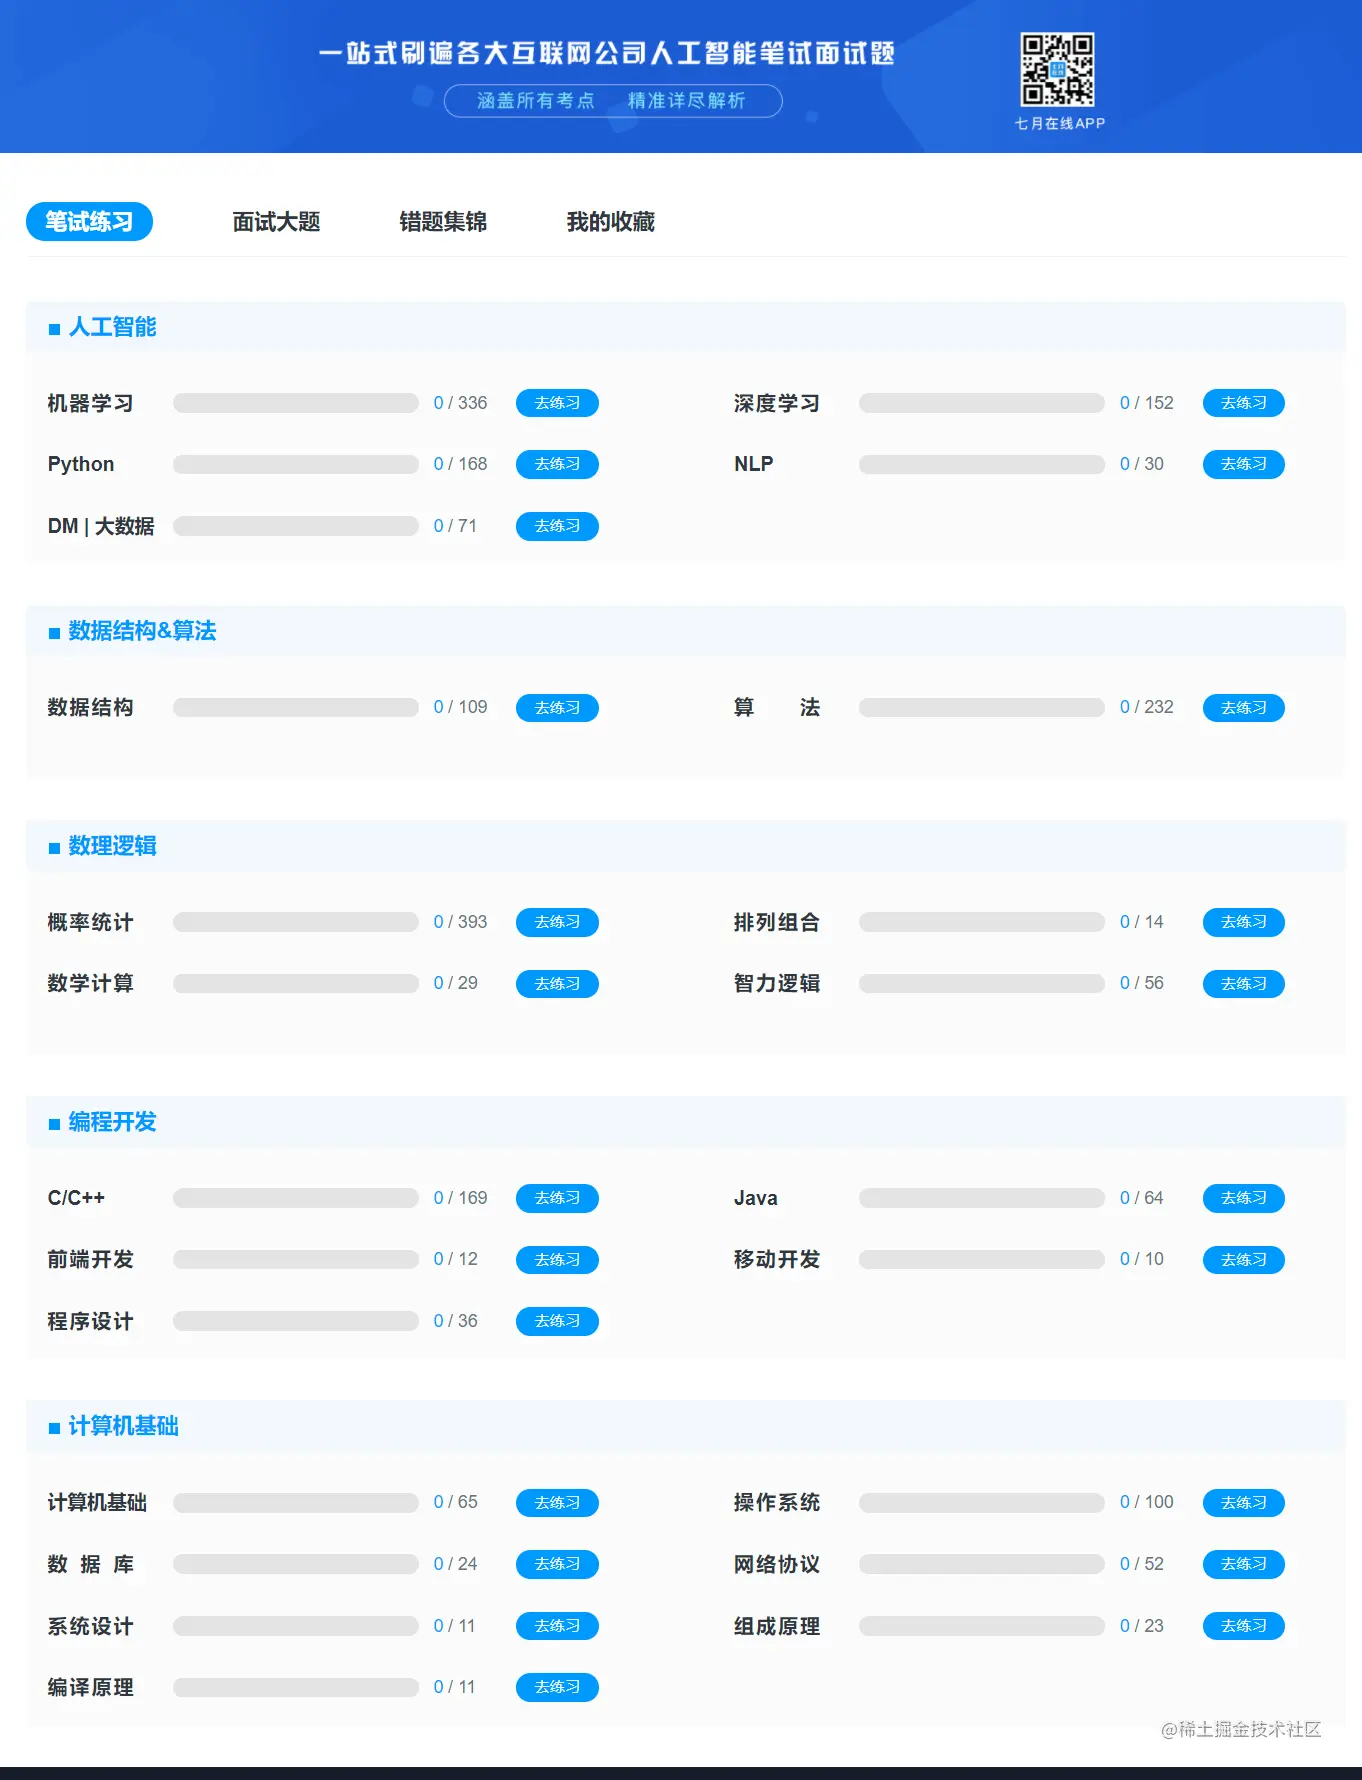Click the 0 / 393 count
This screenshot has height=1780, width=1362.
(x=460, y=922)
